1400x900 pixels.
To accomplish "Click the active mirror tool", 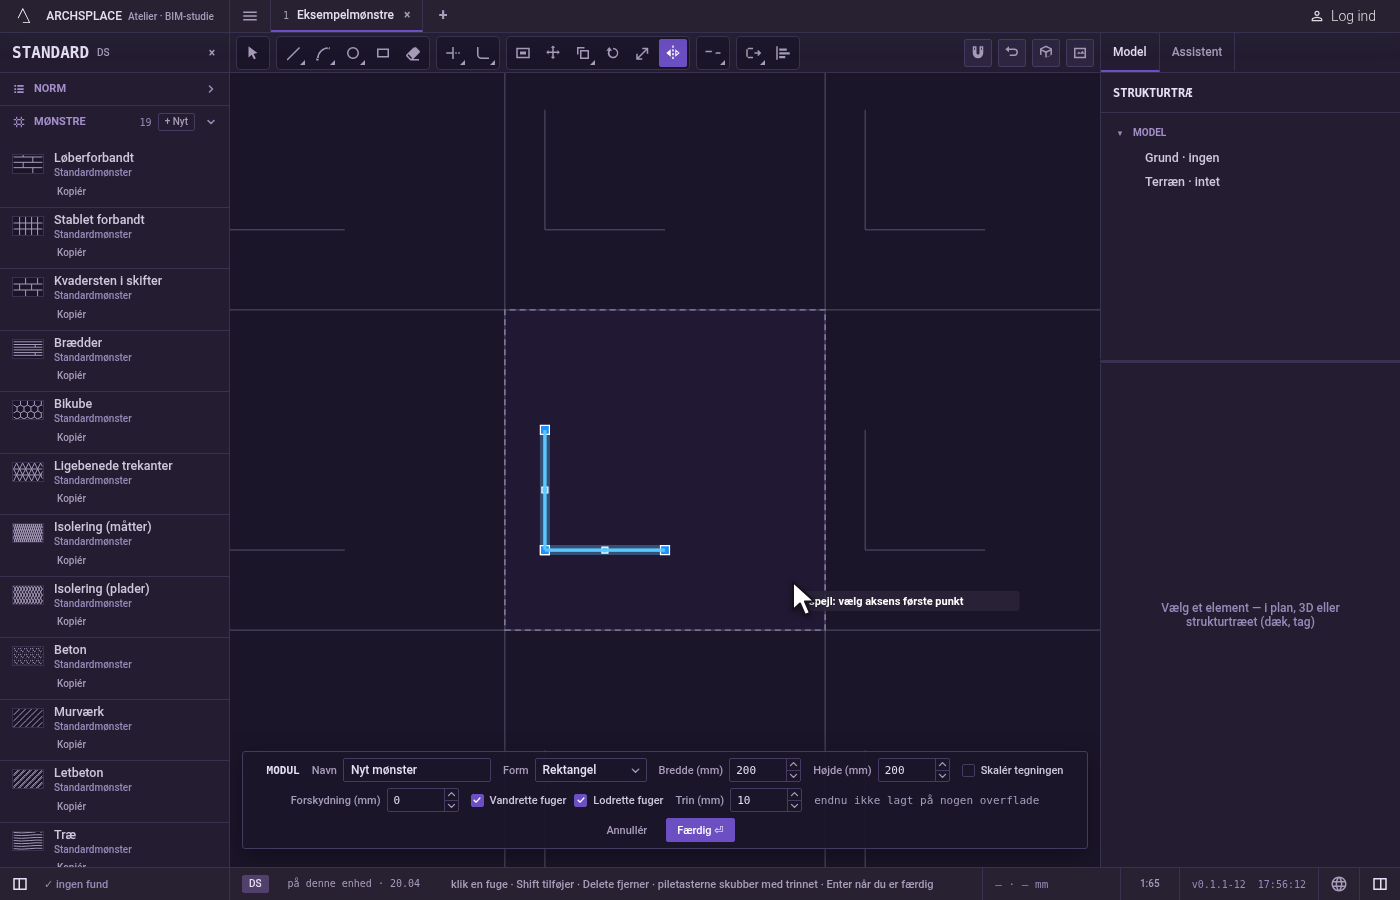I will pos(673,53).
